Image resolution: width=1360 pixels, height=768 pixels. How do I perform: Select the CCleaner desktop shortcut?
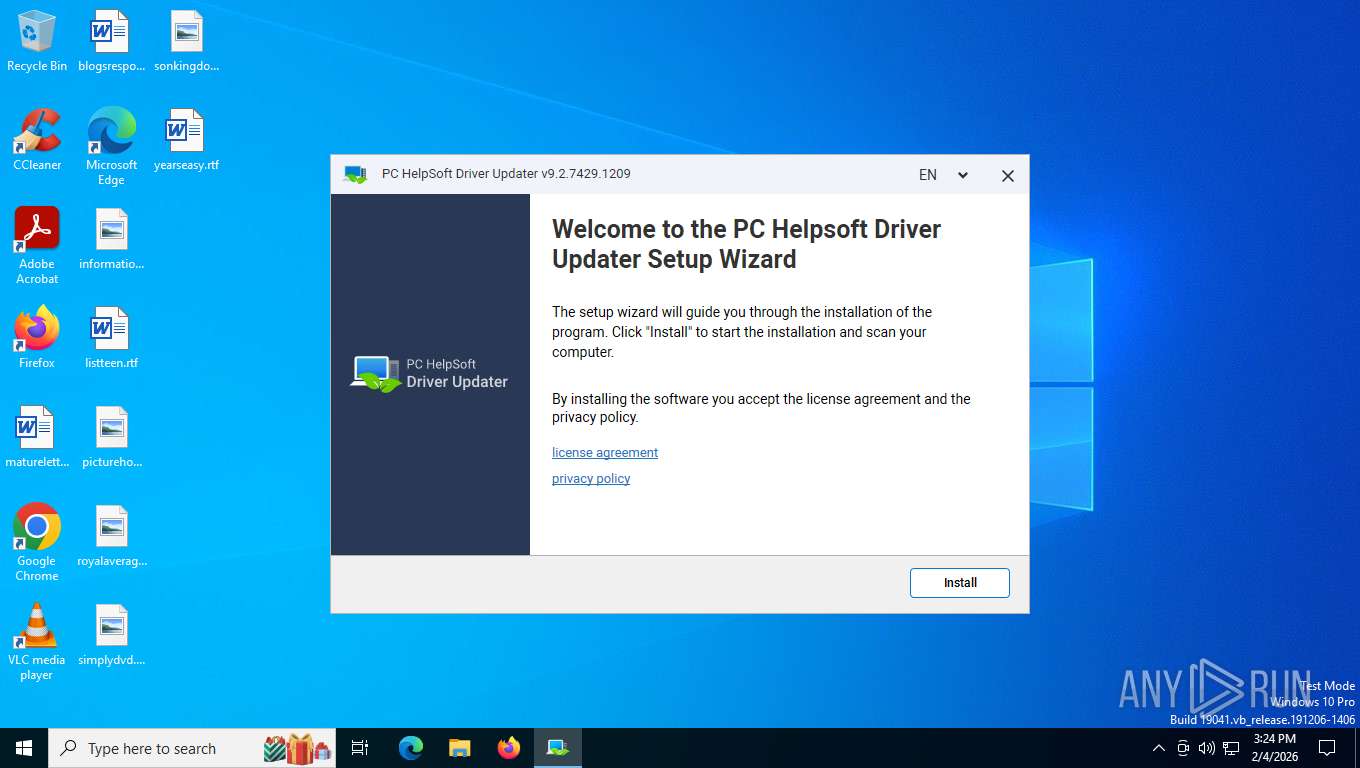[37, 140]
